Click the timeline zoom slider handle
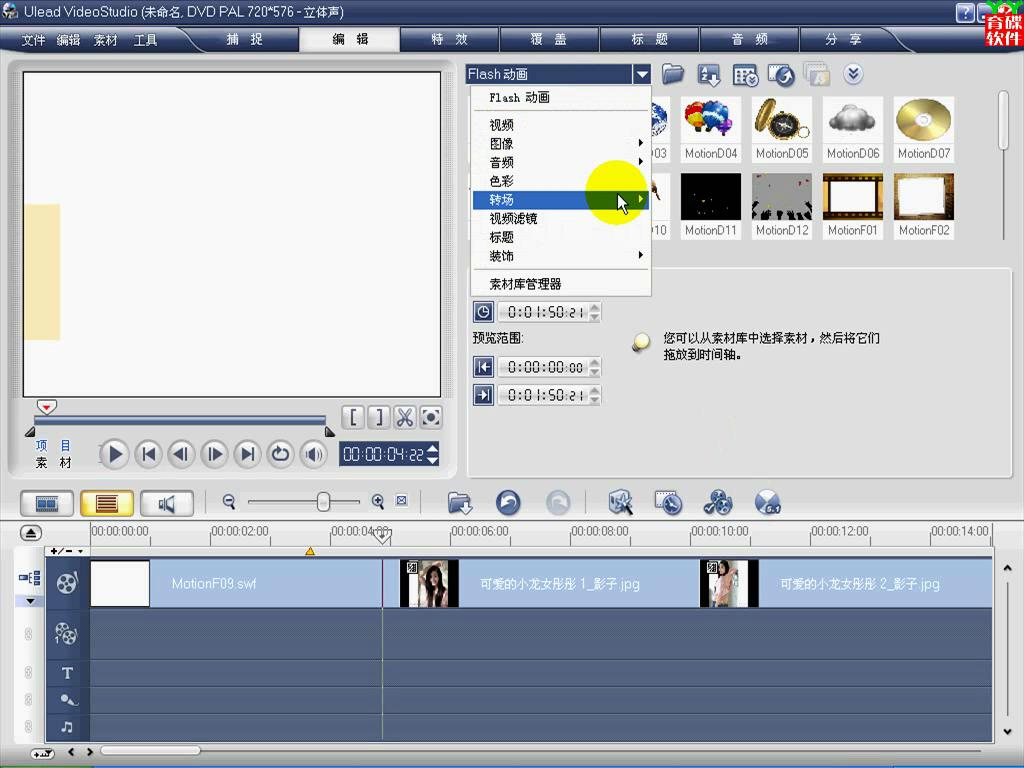Screen dimensions: 1024x768 click(x=323, y=502)
